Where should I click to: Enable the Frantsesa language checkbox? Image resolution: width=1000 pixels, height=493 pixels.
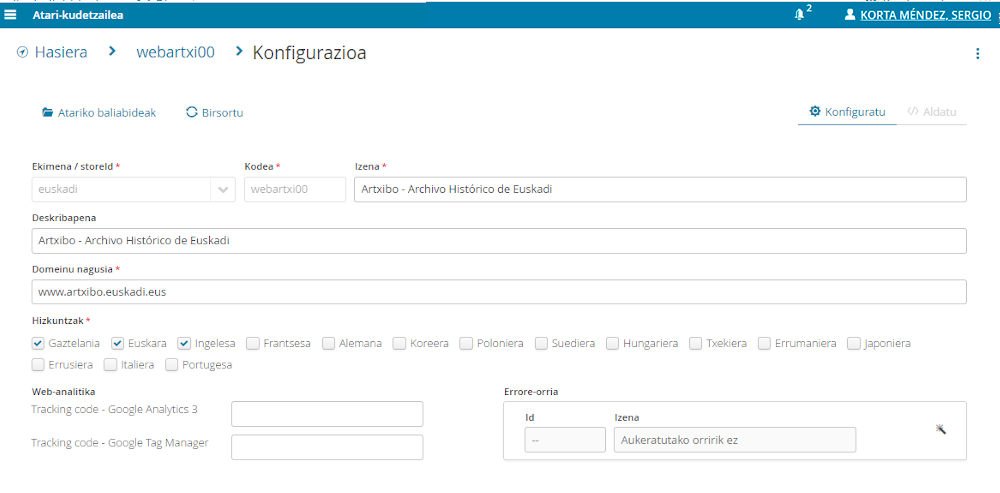253,343
